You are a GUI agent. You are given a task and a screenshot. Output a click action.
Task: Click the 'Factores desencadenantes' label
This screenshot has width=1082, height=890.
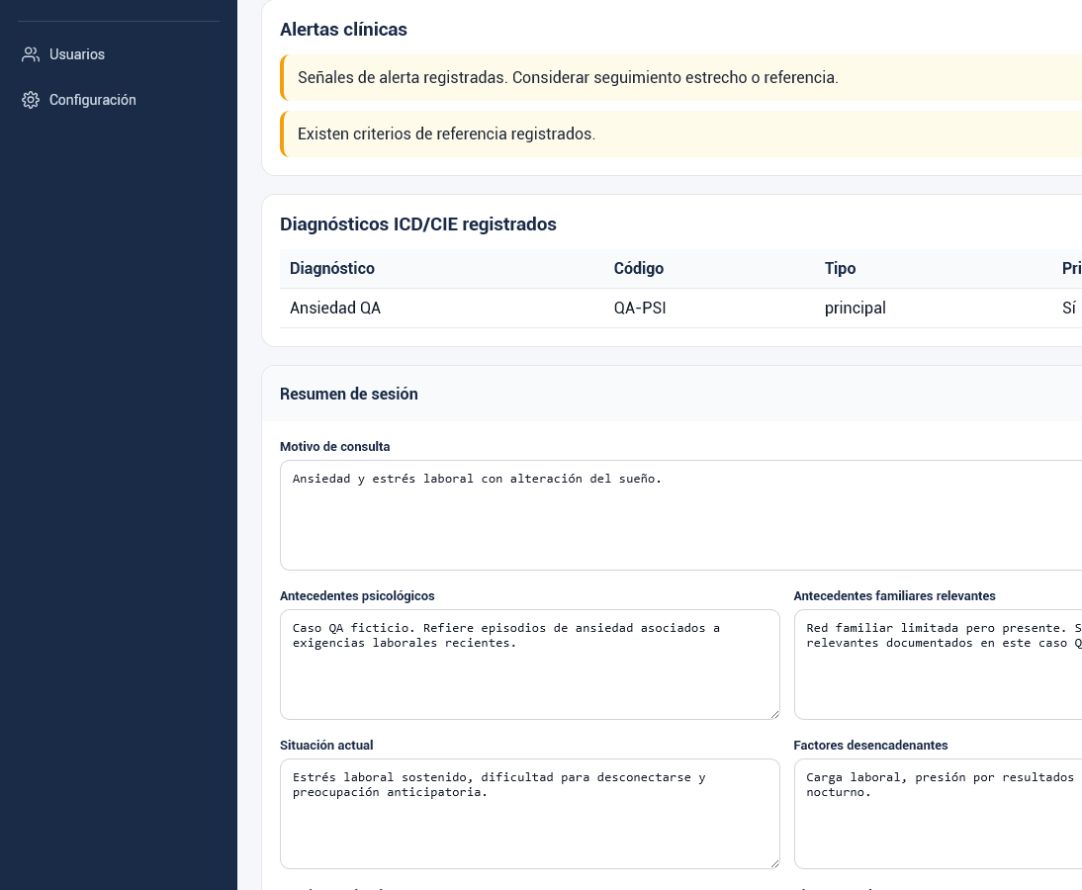click(x=870, y=745)
